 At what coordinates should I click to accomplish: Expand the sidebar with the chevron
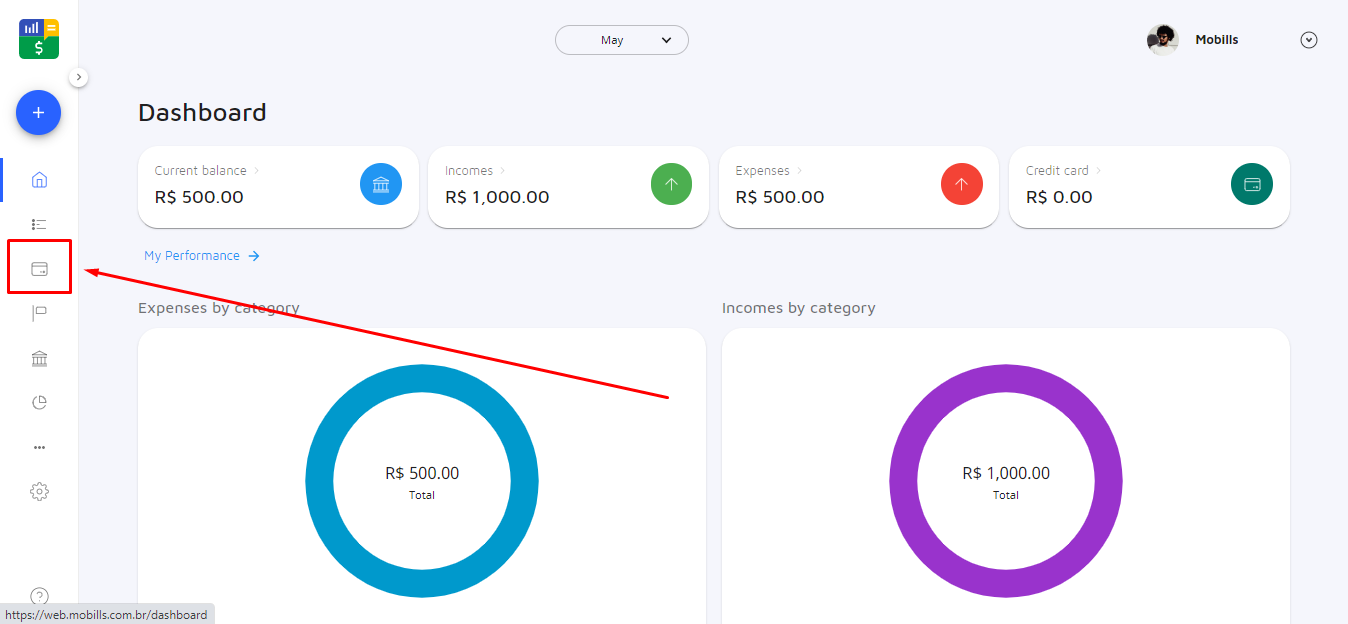(x=79, y=77)
